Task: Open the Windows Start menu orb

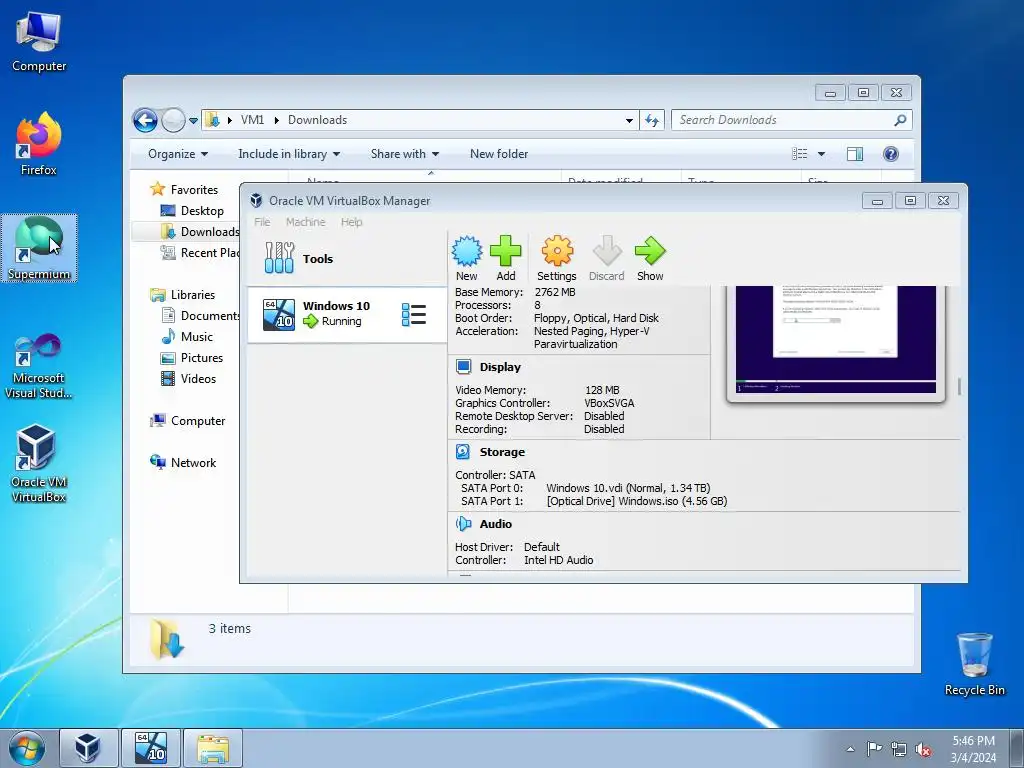Action: (27, 748)
